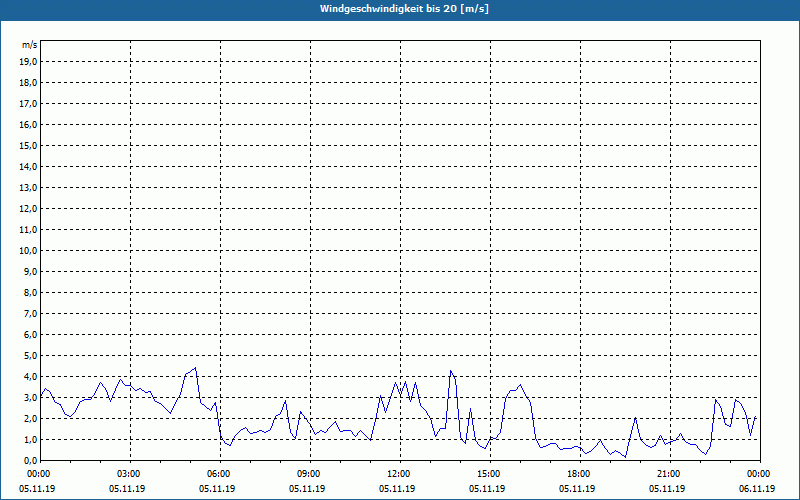Select the 1,0 y-axis label
The image size is (800, 500).
tap(31, 439)
